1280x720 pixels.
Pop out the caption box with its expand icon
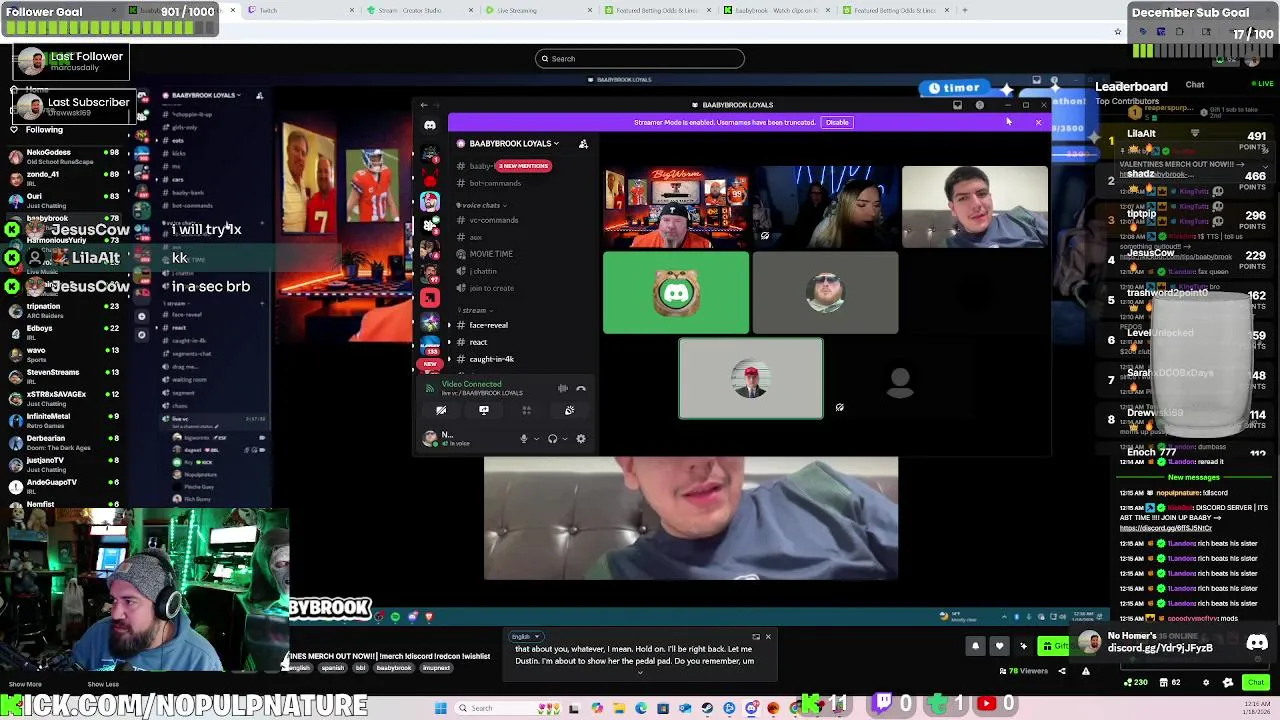click(756, 637)
